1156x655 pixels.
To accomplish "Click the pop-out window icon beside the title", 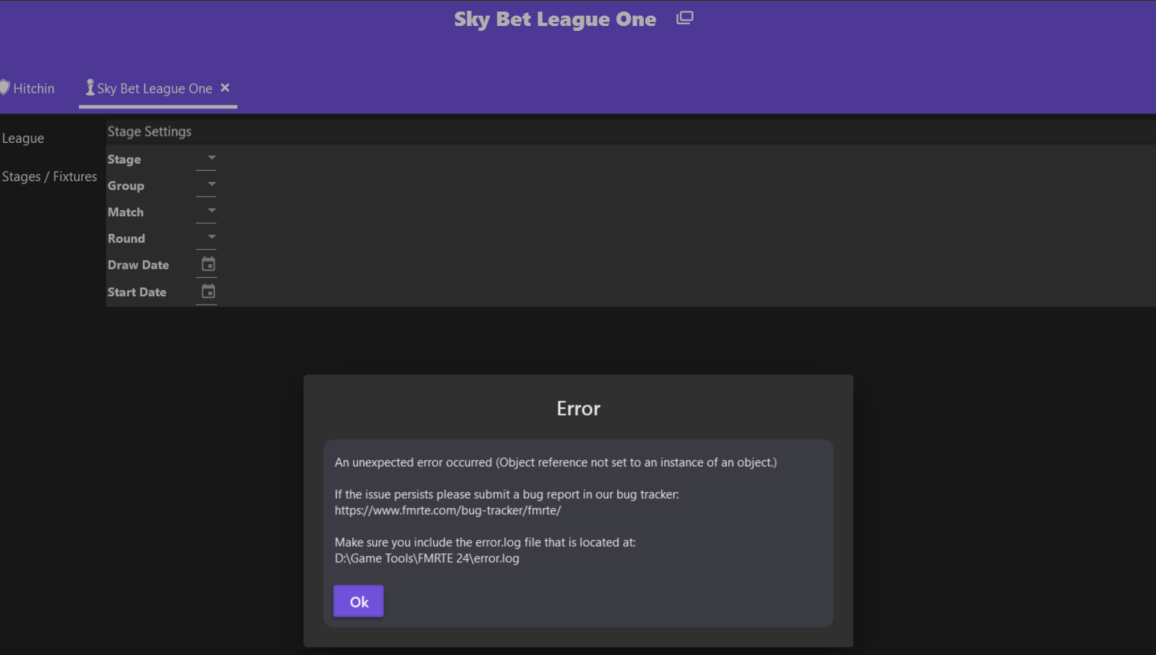I will (x=685, y=18).
